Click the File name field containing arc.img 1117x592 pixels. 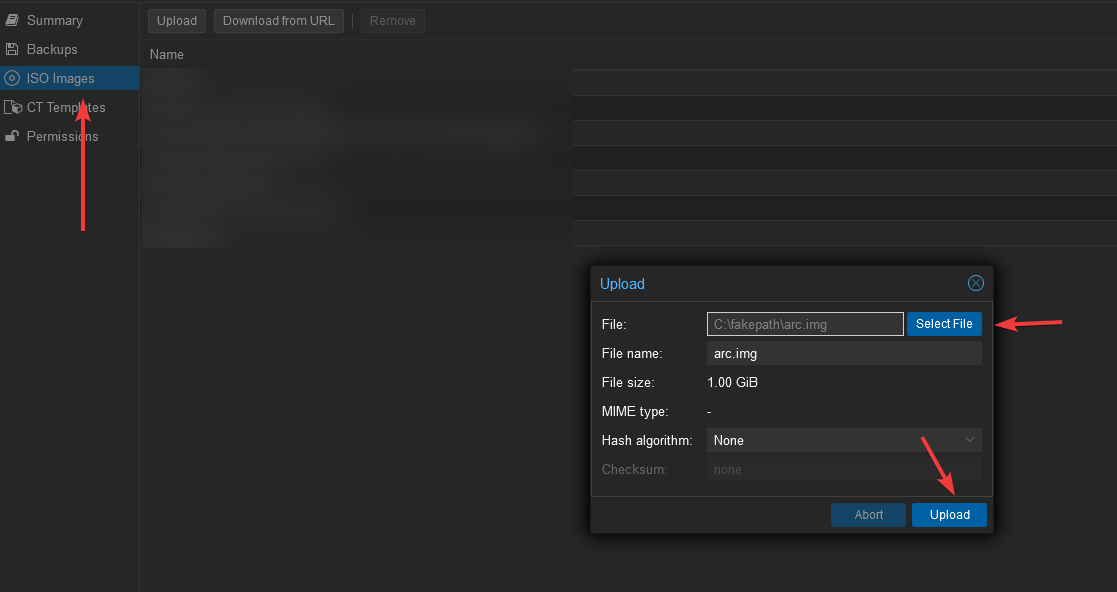point(844,353)
